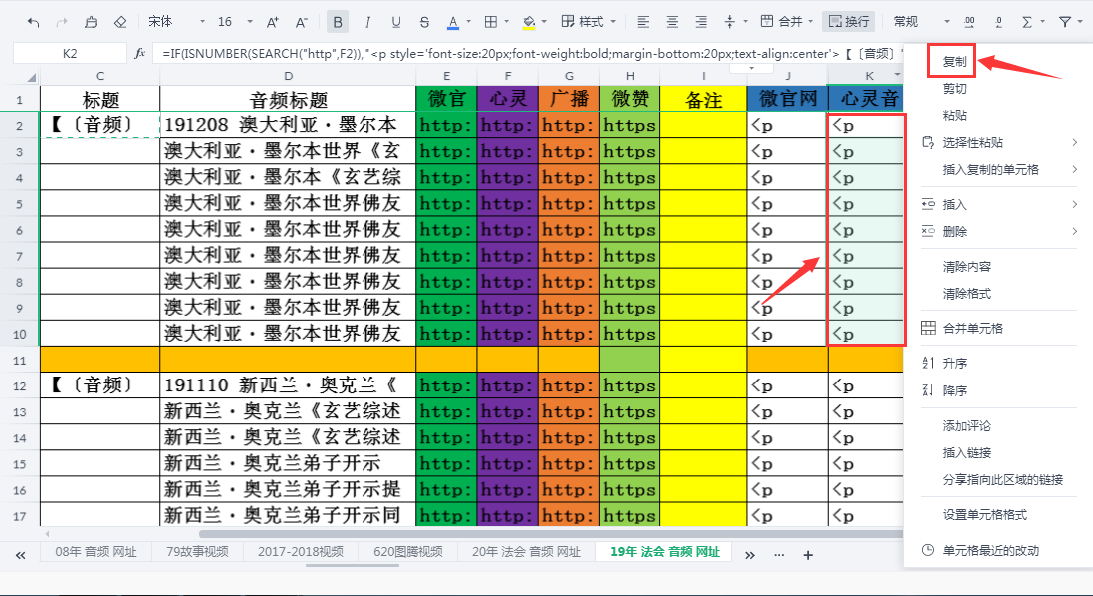Image resolution: width=1093 pixels, height=596 pixels.
Task: Switch to the 2017-2018视频 sheet tab
Action: 300,551
